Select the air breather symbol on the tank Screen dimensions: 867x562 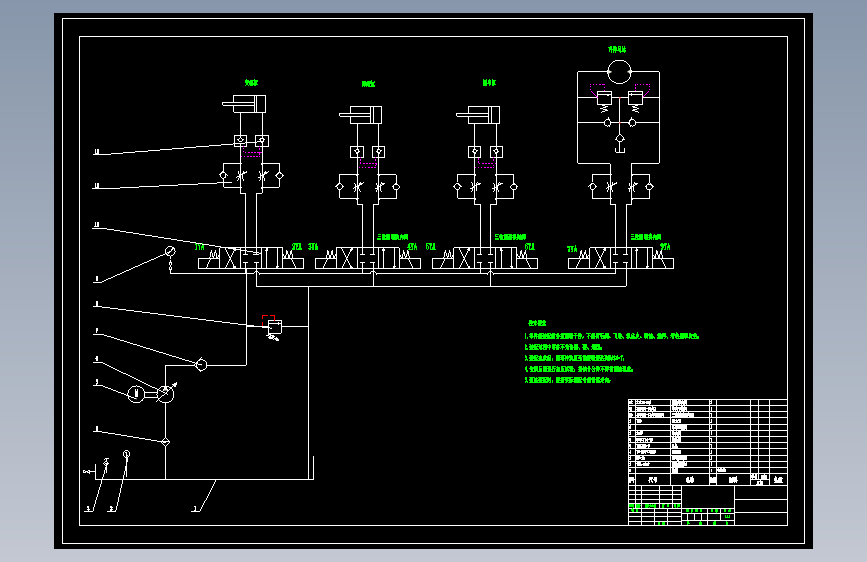pyautogui.click(x=106, y=466)
